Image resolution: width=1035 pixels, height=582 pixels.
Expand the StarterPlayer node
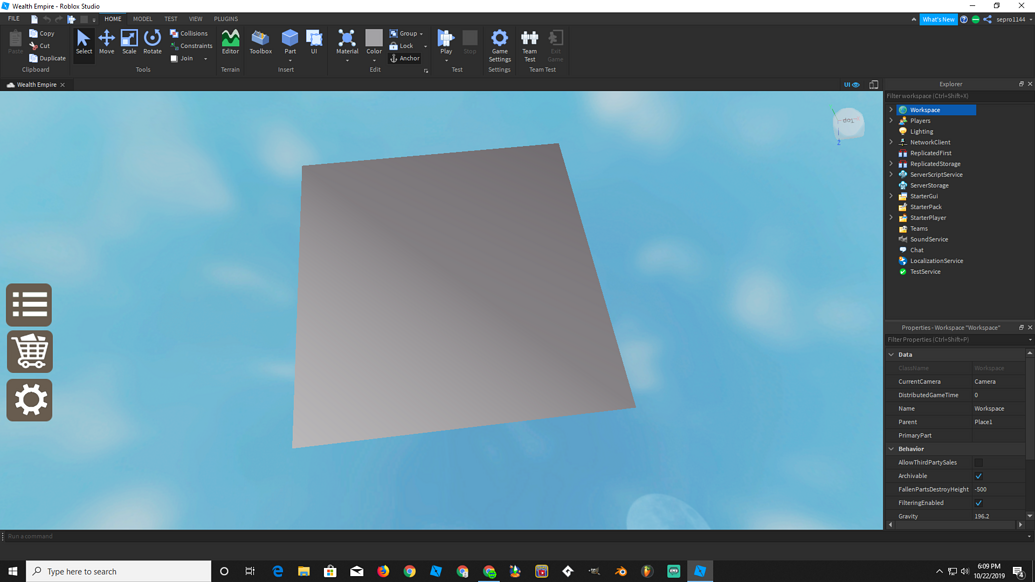[x=891, y=217]
